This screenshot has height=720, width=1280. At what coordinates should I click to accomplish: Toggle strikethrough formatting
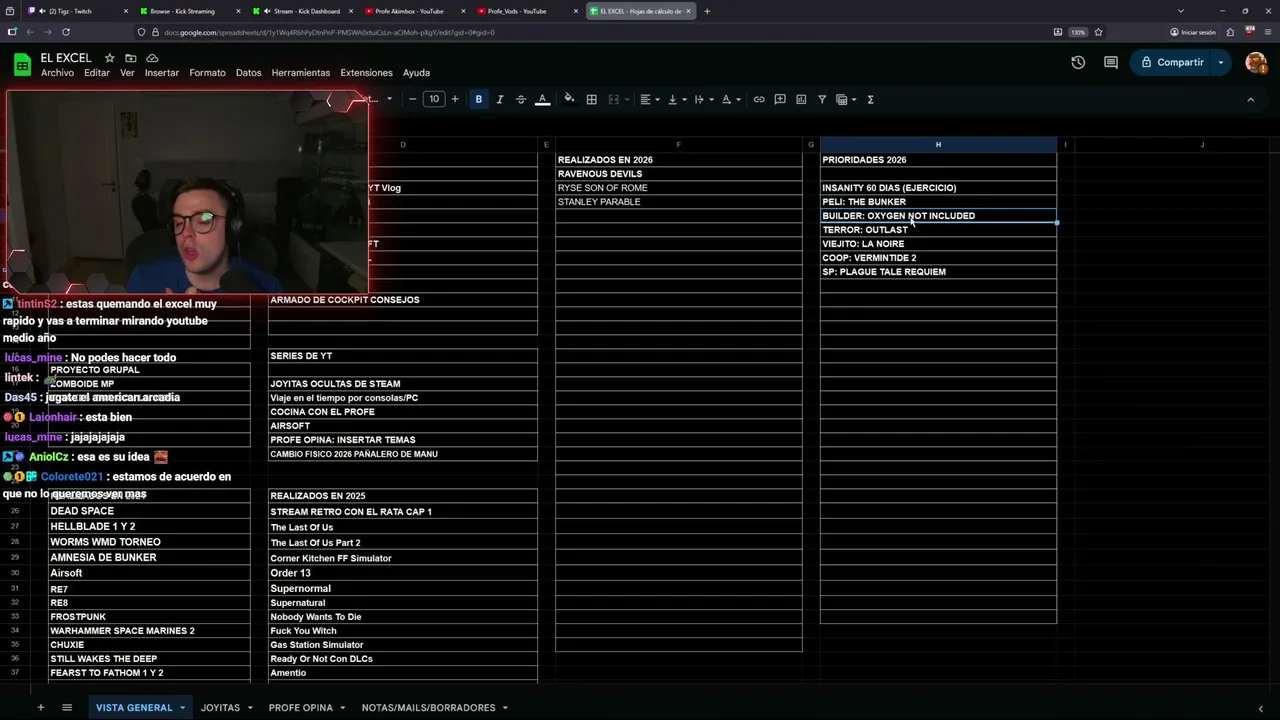coord(521,99)
